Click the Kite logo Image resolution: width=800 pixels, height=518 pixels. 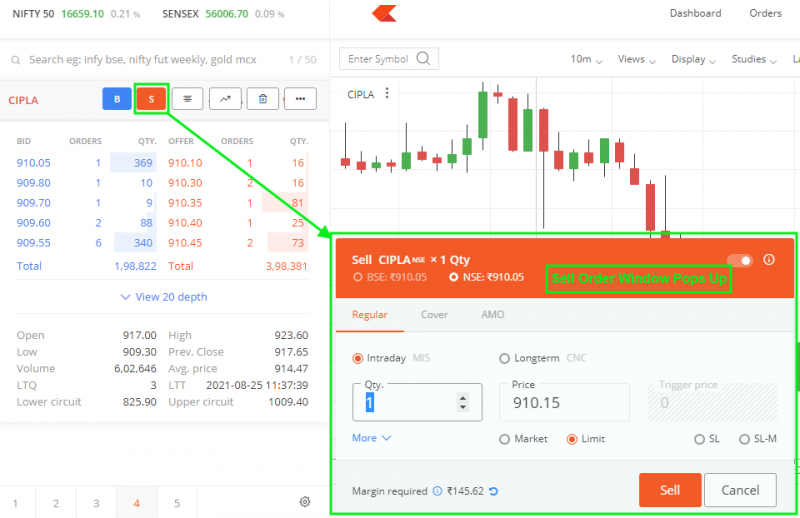click(385, 13)
